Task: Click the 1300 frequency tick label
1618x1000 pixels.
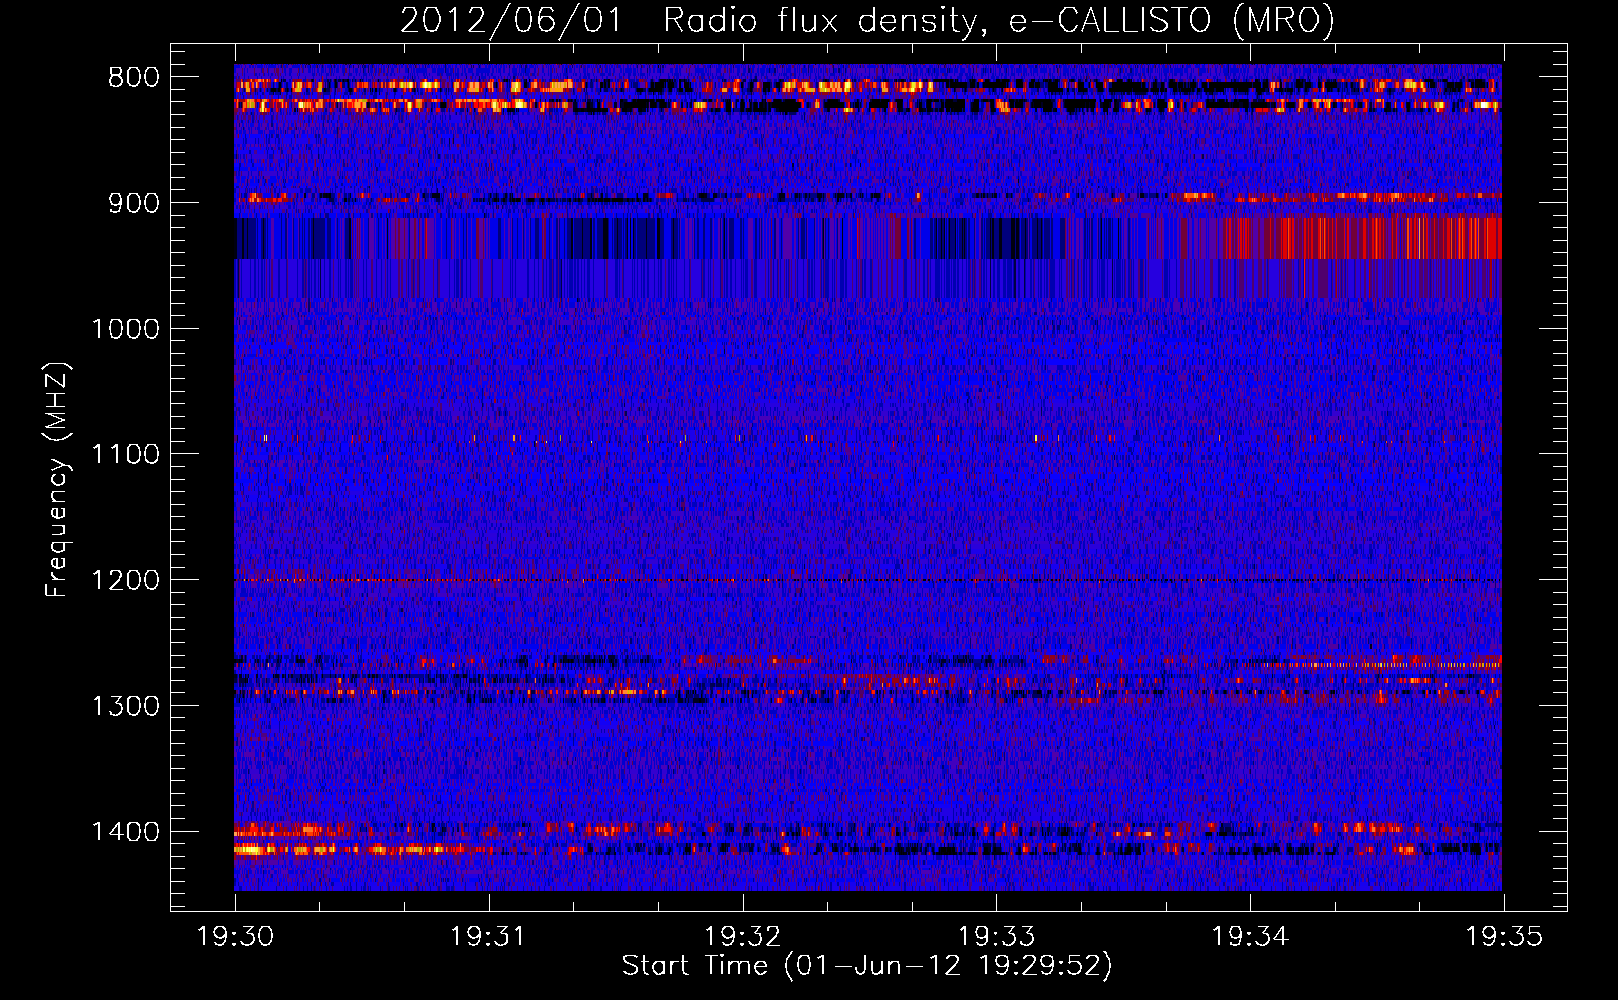Action: (125, 706)
